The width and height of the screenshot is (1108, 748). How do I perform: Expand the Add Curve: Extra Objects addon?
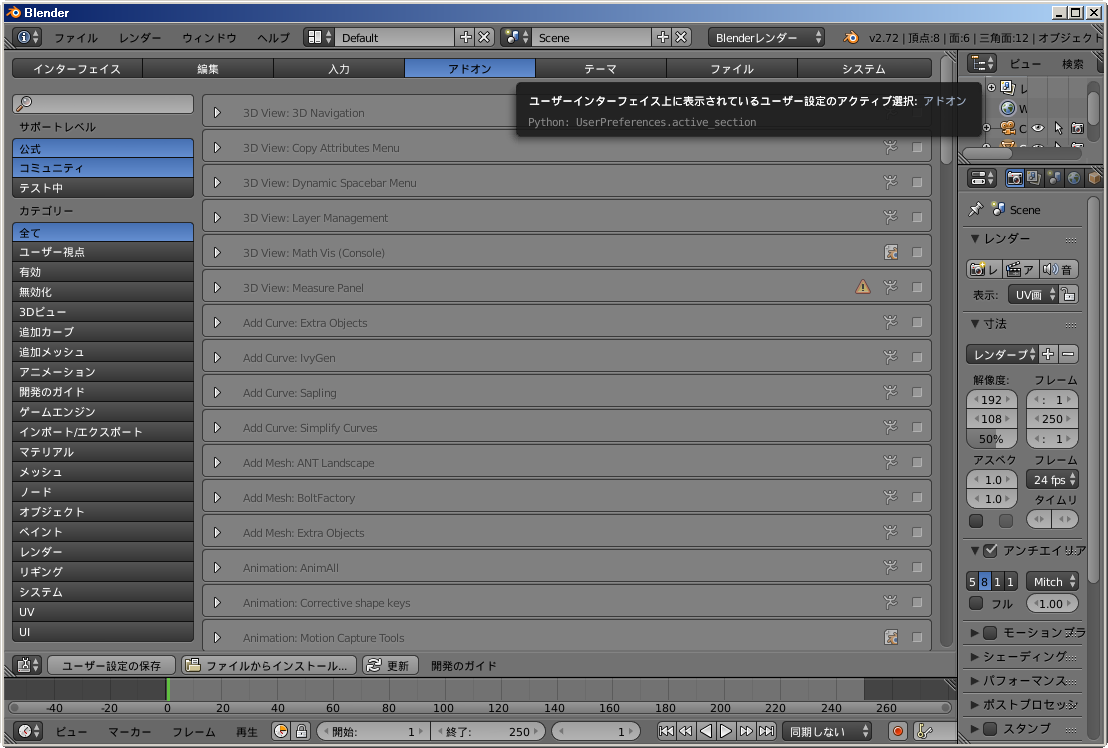(x=218, y=323)
